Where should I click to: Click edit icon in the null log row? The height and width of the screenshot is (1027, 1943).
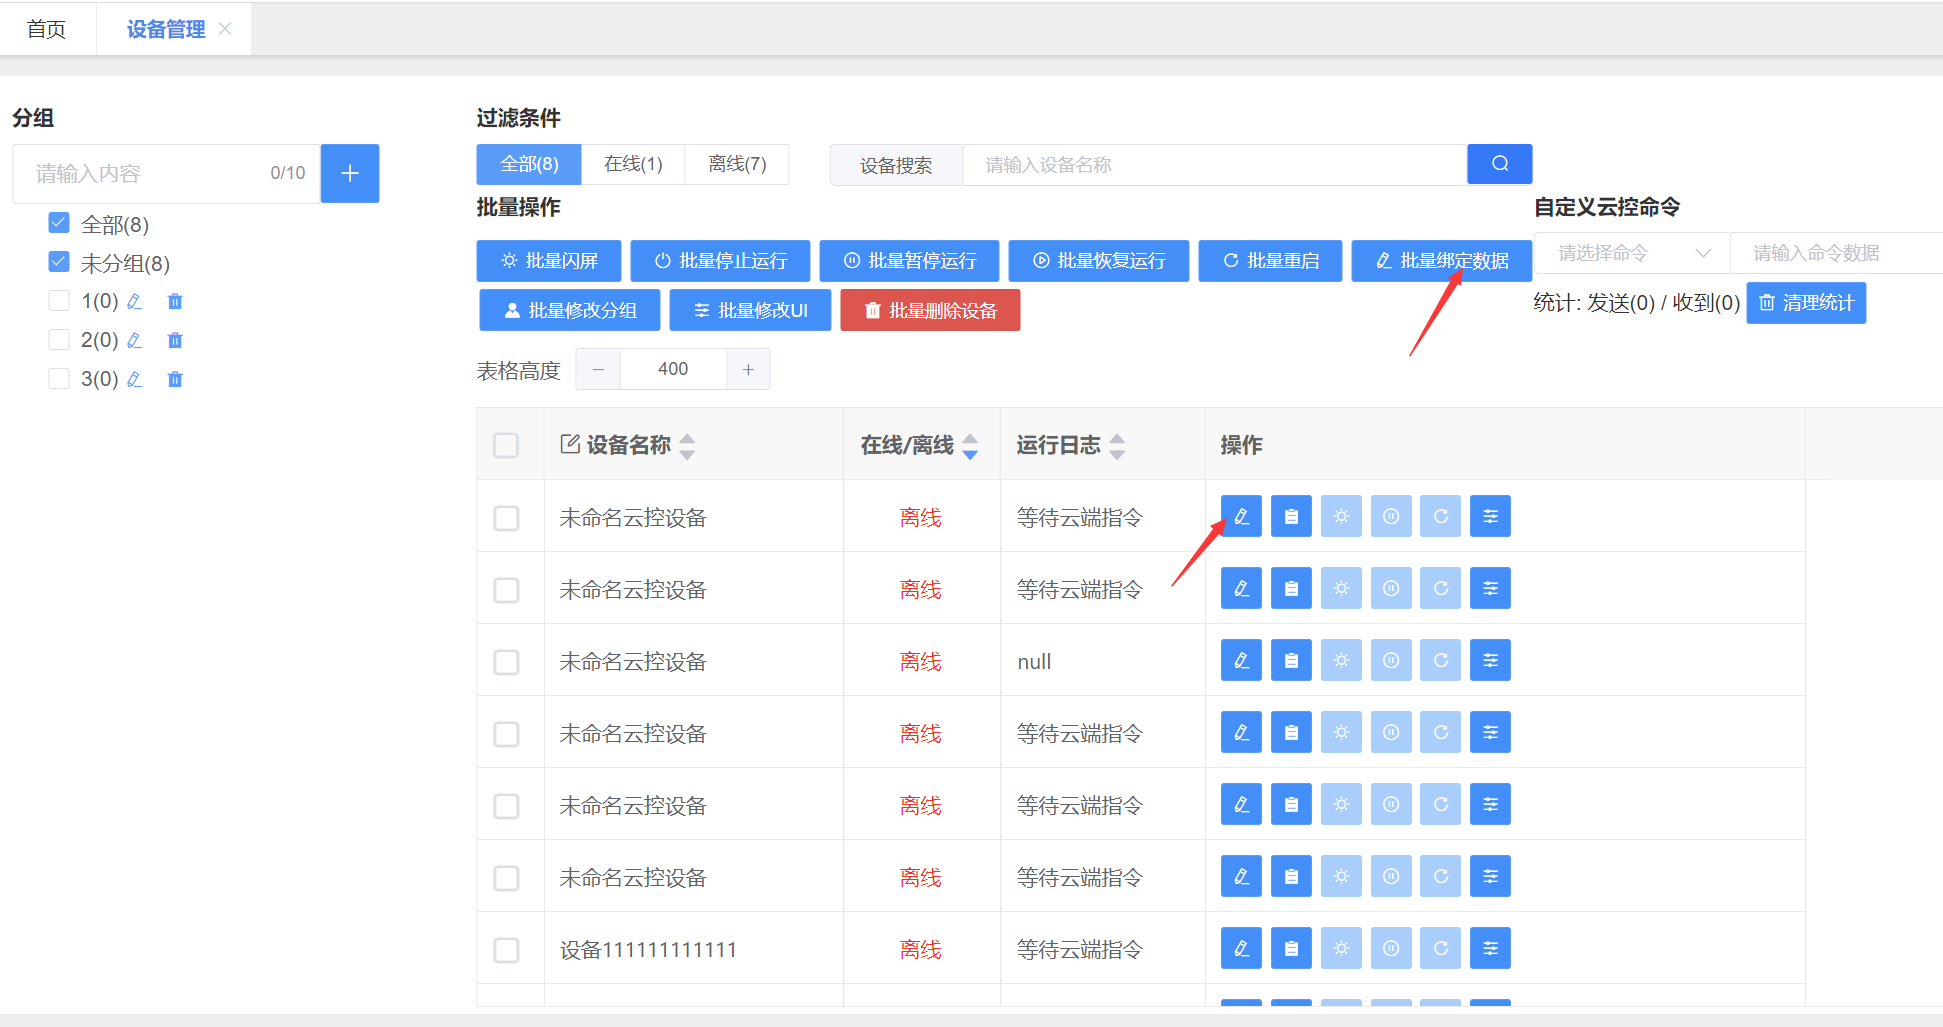(1241, 660)
